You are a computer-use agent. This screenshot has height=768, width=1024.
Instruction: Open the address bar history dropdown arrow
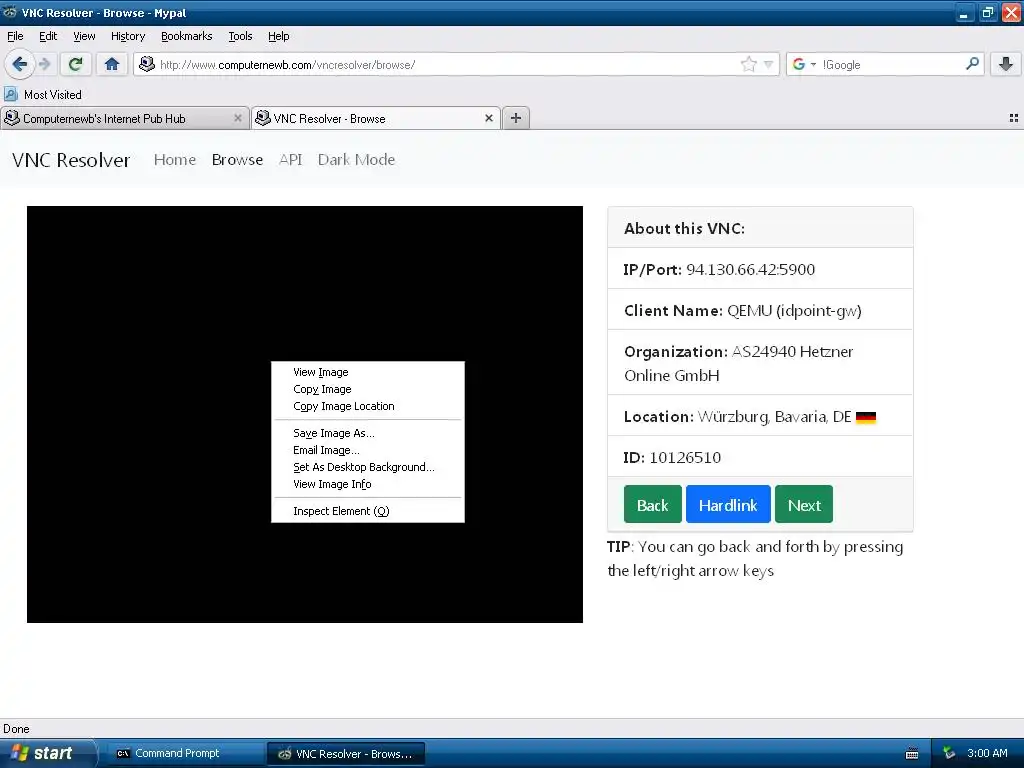tap(768, 64)
